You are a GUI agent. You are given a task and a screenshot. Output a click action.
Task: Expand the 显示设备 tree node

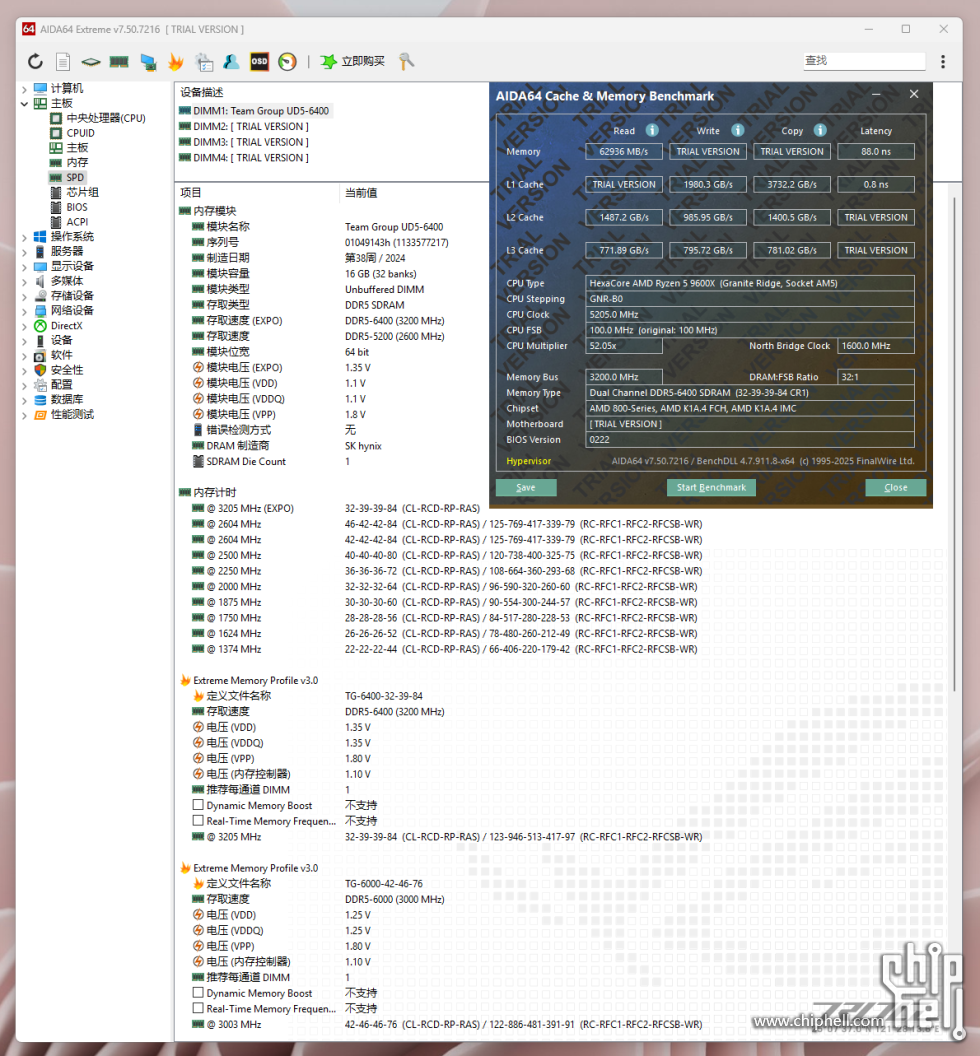[24, 267]
